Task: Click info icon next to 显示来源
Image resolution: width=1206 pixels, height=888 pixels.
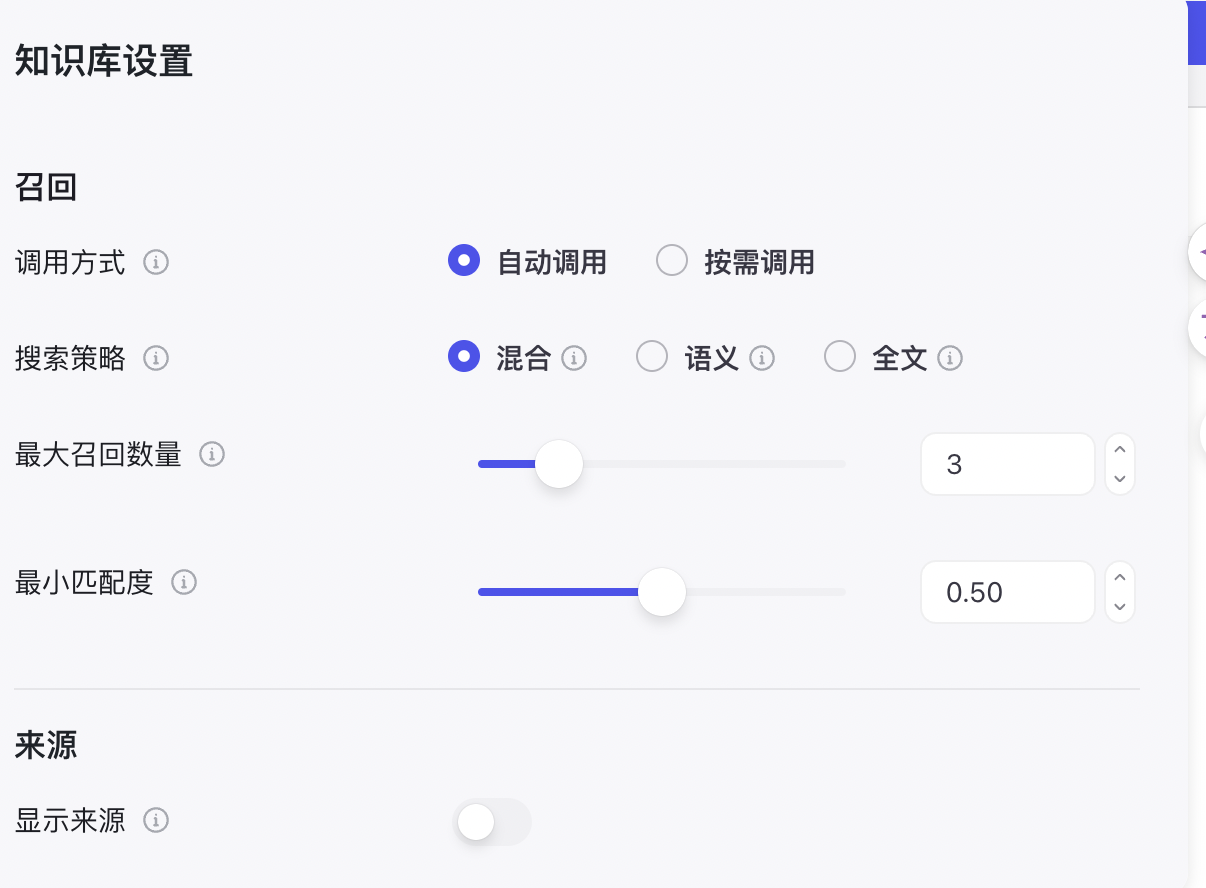Action: pos(156,821)
